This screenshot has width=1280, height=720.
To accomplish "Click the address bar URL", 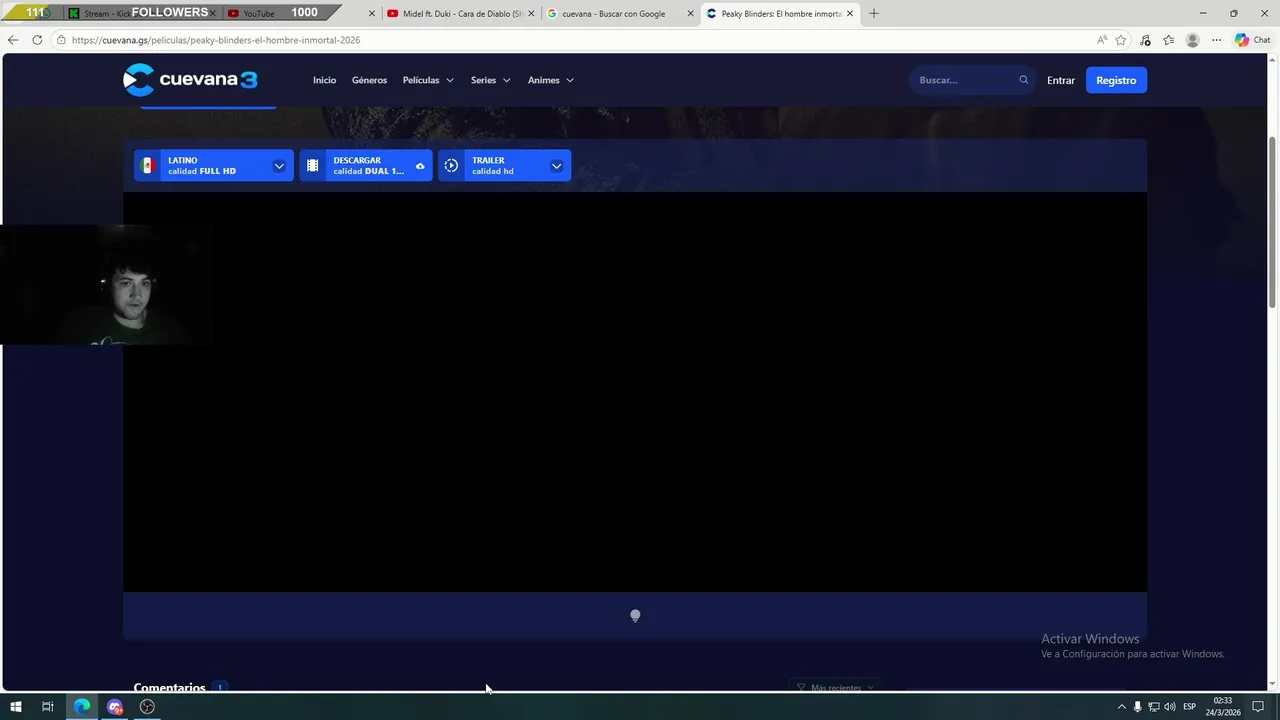I will pos(216,40).
